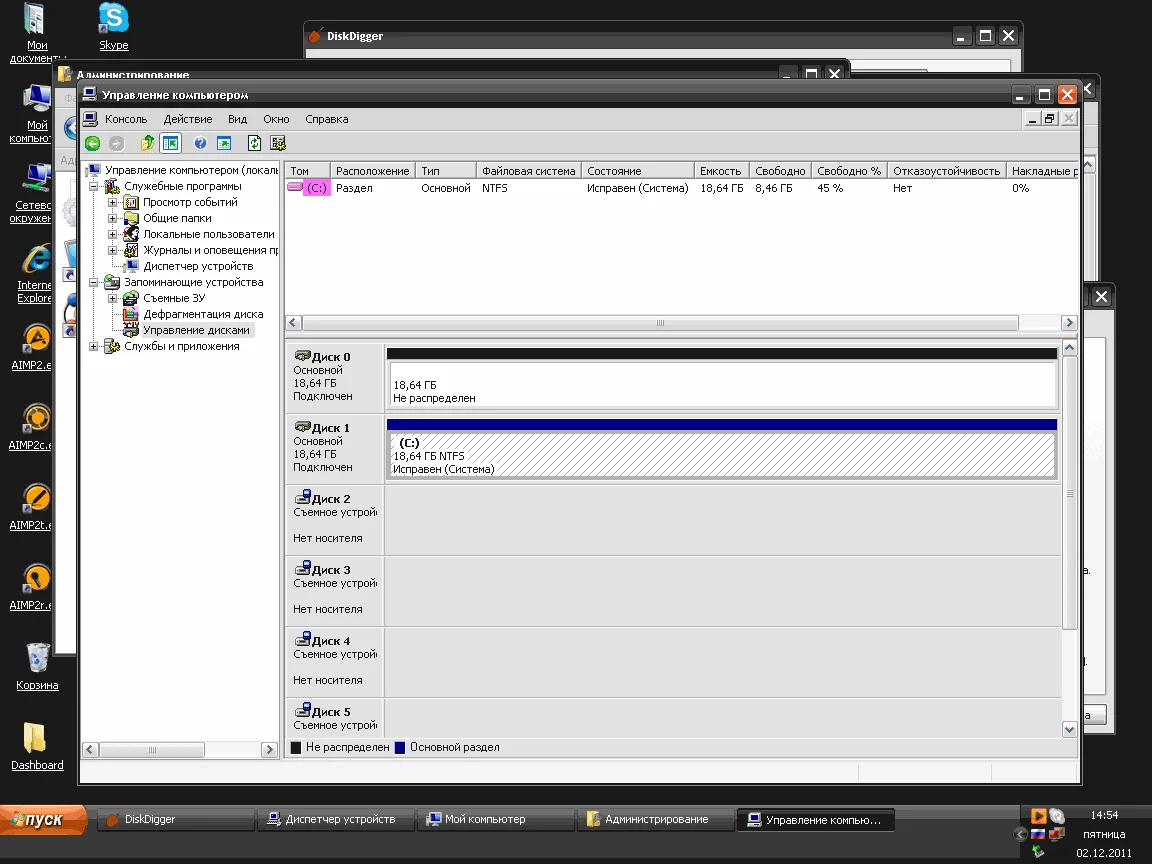Click the '8,46 ГБ' free space cell

click(774, 188)
